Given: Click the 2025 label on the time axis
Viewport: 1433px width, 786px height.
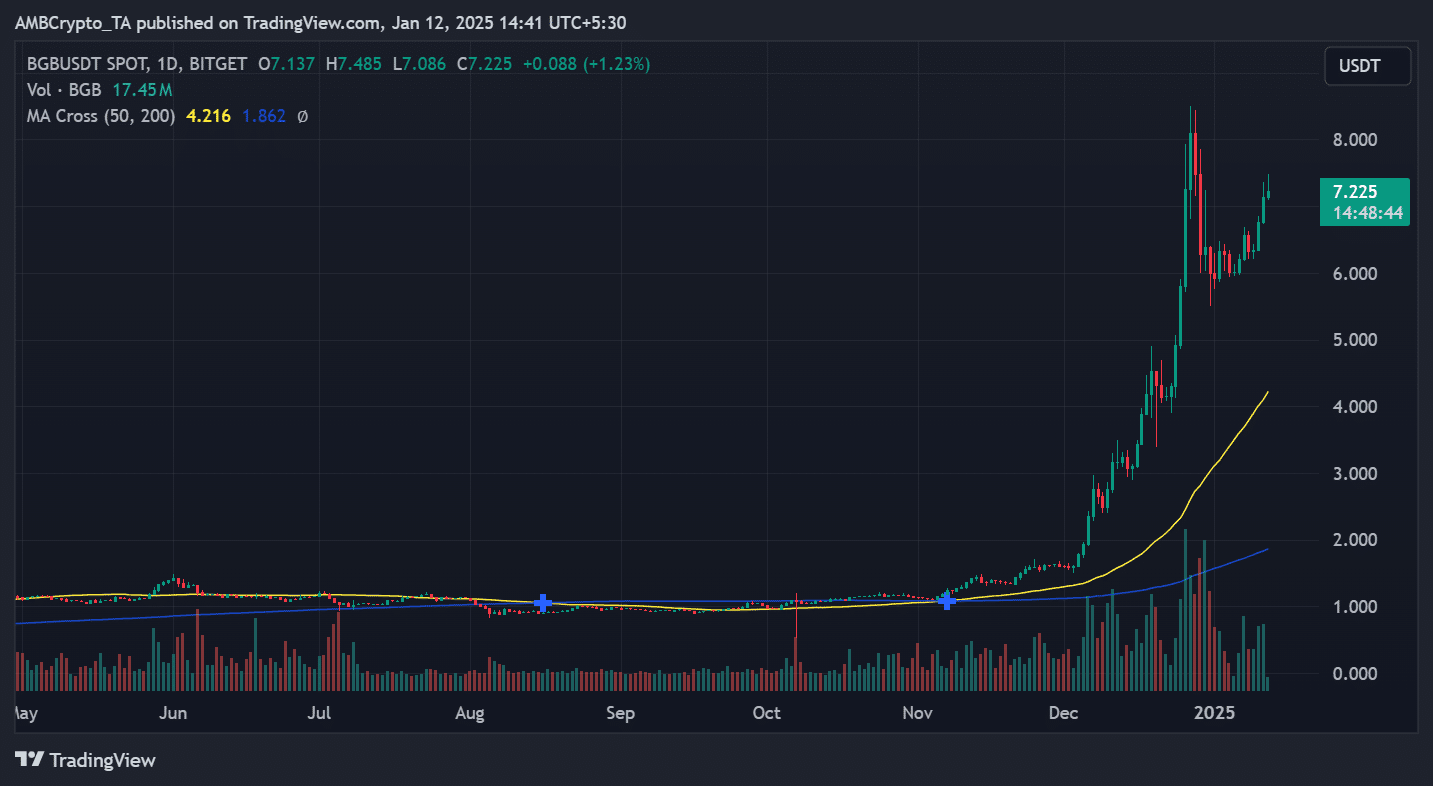Looking at the screenshot, I should pos(1215,713).
